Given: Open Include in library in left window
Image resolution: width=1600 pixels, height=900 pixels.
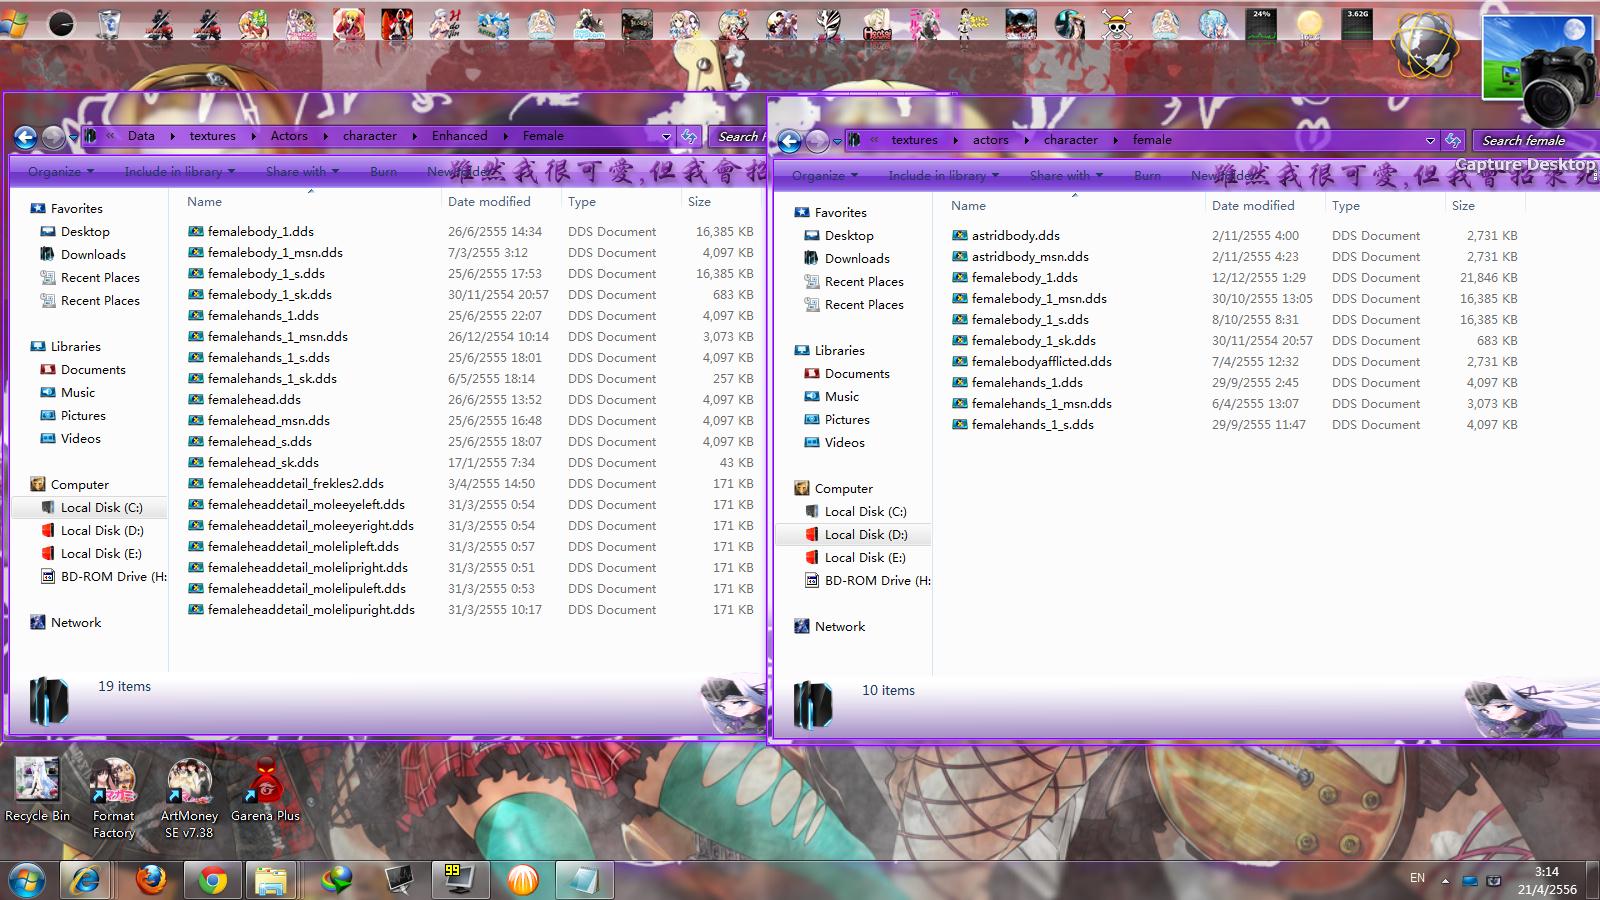Looking at the screenshot, I should click(180, 172).
